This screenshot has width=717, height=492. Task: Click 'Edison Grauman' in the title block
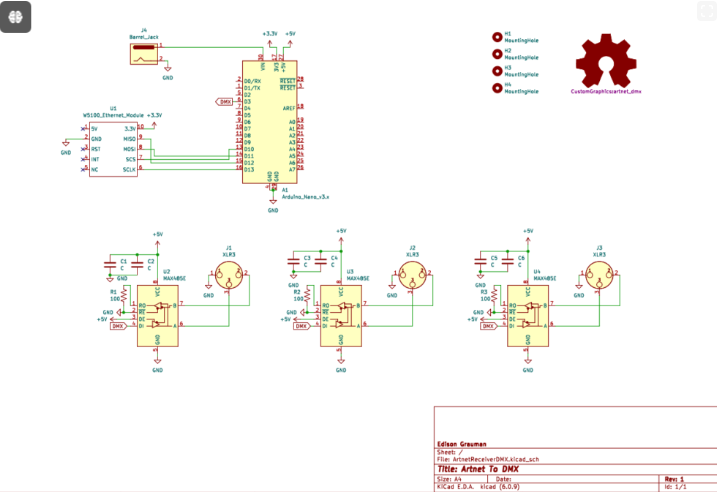tap(461, 444)
